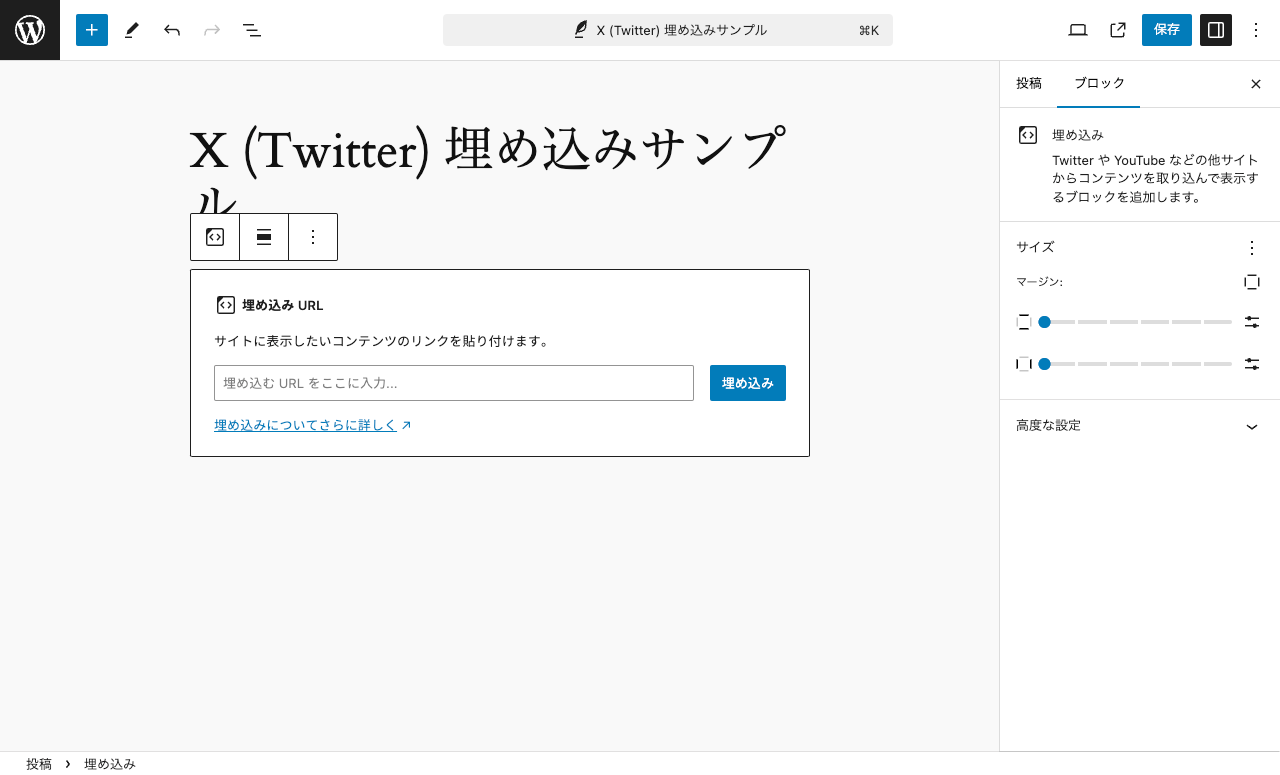Click the 埋め込む URL input field
This screenshot has height=775, width=1280.
click(x=454, y=383)
